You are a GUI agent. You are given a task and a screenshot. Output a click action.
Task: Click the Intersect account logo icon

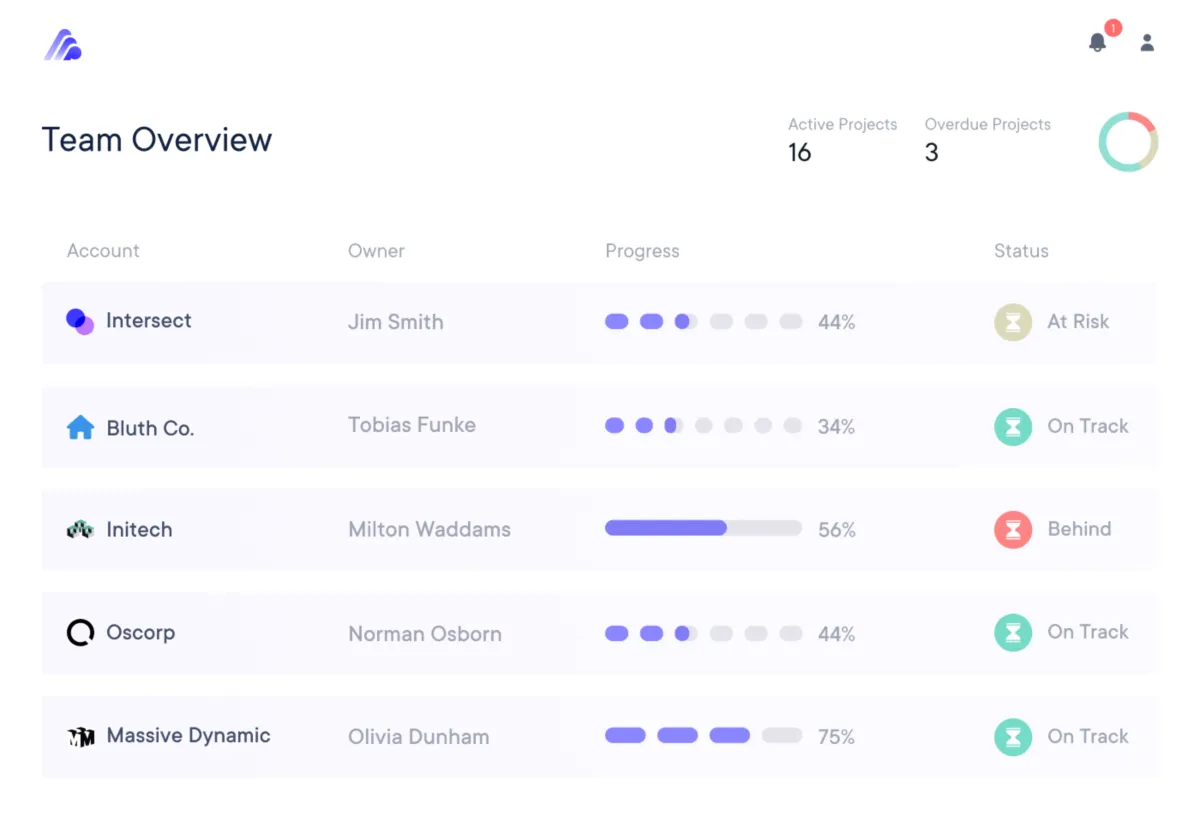pyautogui.click(x=80, y=321)
